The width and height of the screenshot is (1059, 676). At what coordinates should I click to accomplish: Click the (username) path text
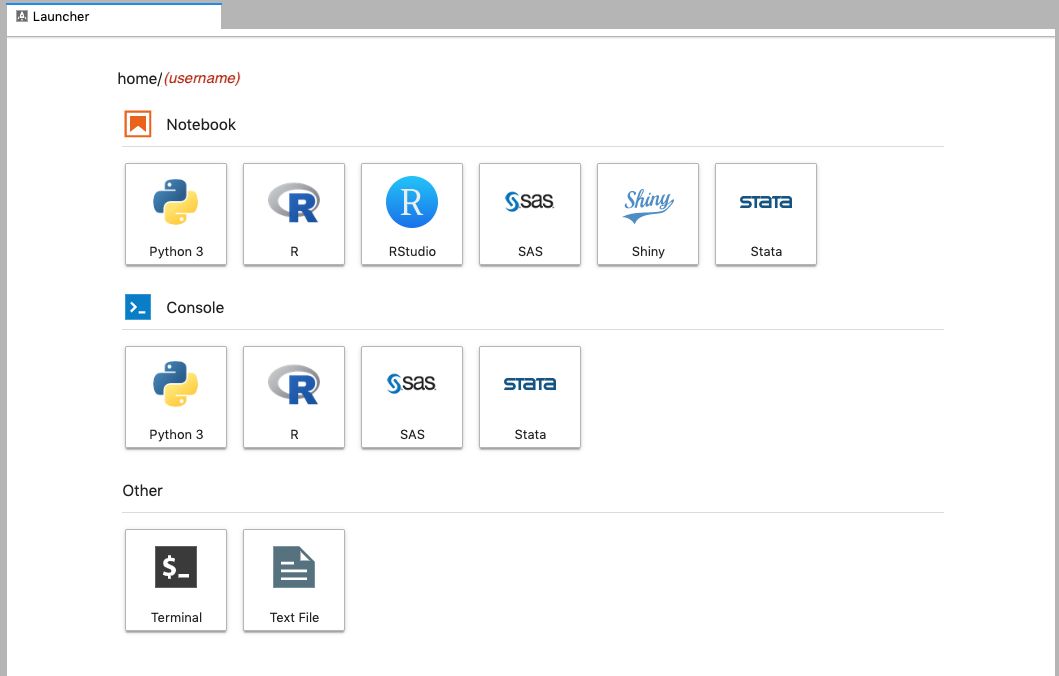click(202, 78)
